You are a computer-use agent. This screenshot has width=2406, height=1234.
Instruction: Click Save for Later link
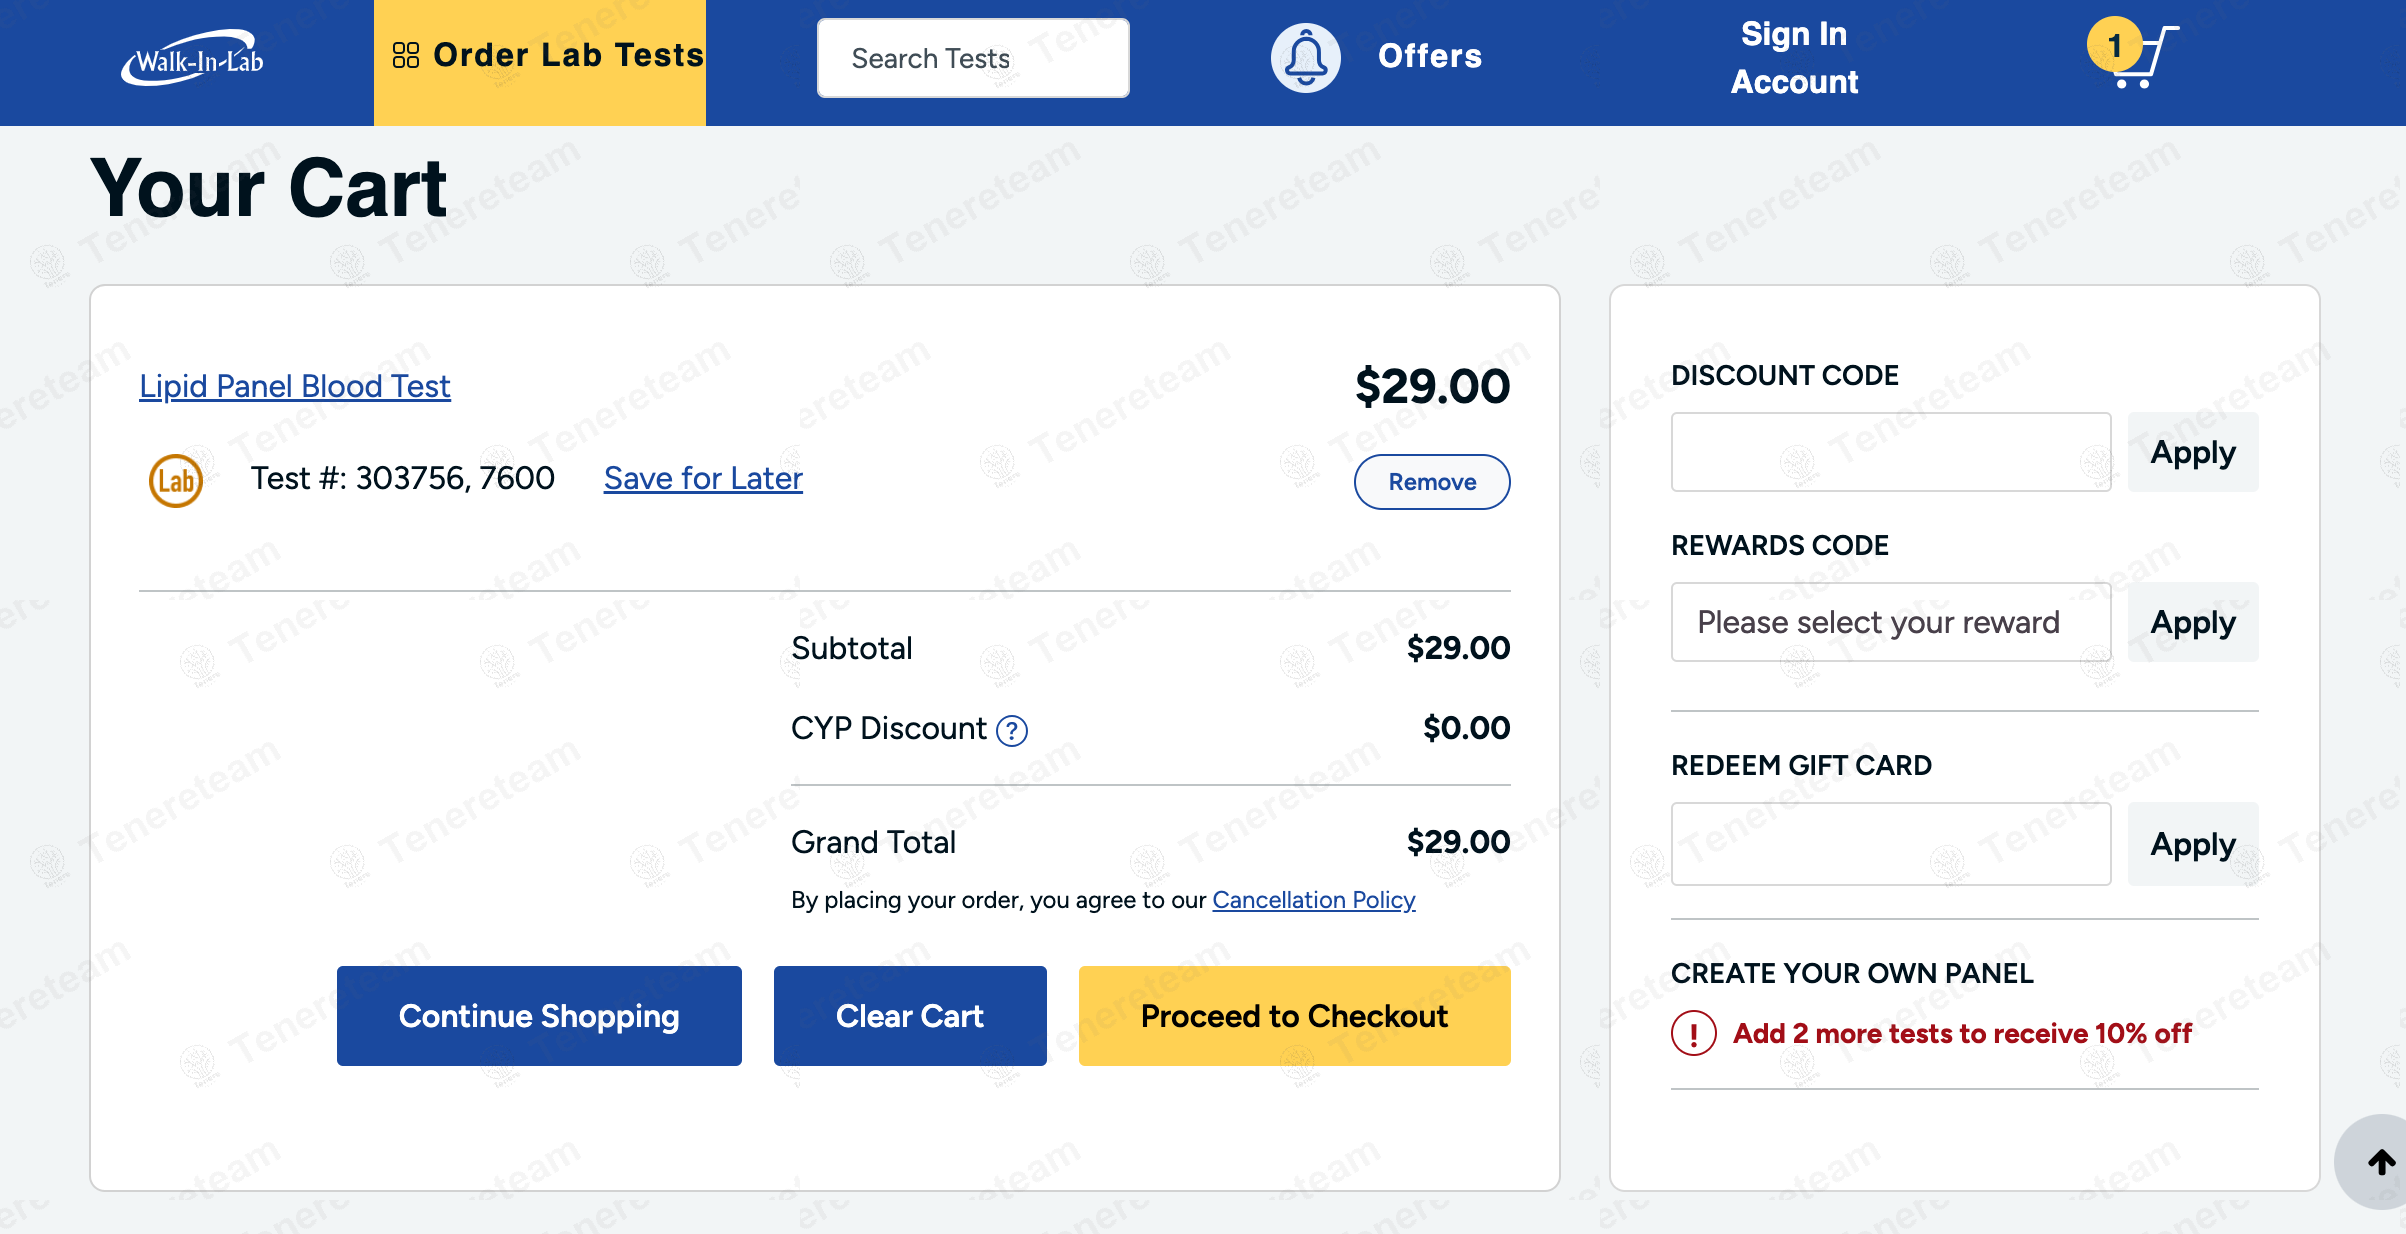coord(702,478)
